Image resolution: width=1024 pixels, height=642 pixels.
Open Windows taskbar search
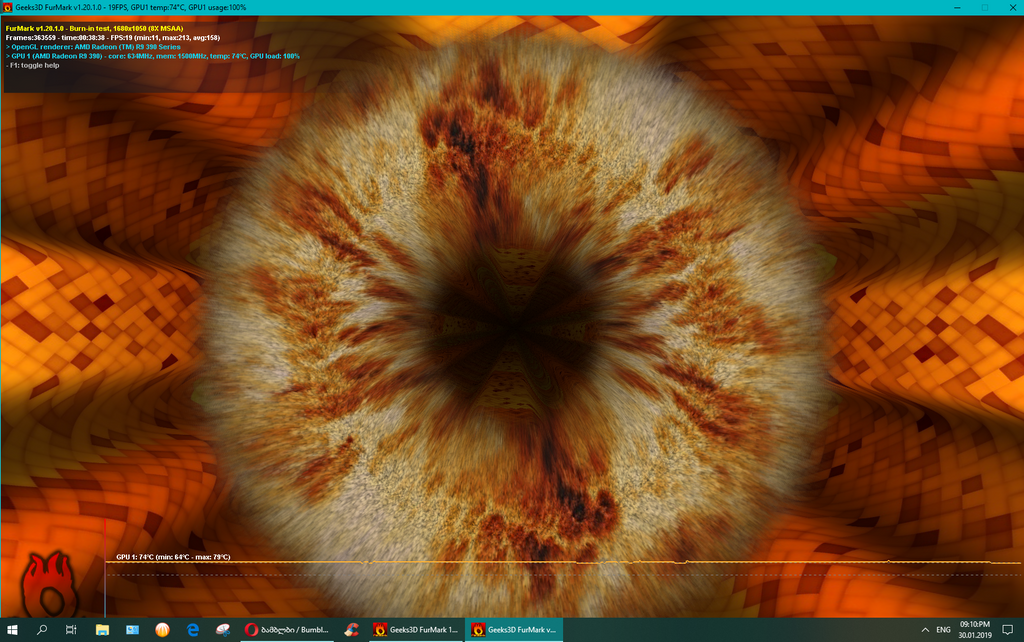point(42,630)
